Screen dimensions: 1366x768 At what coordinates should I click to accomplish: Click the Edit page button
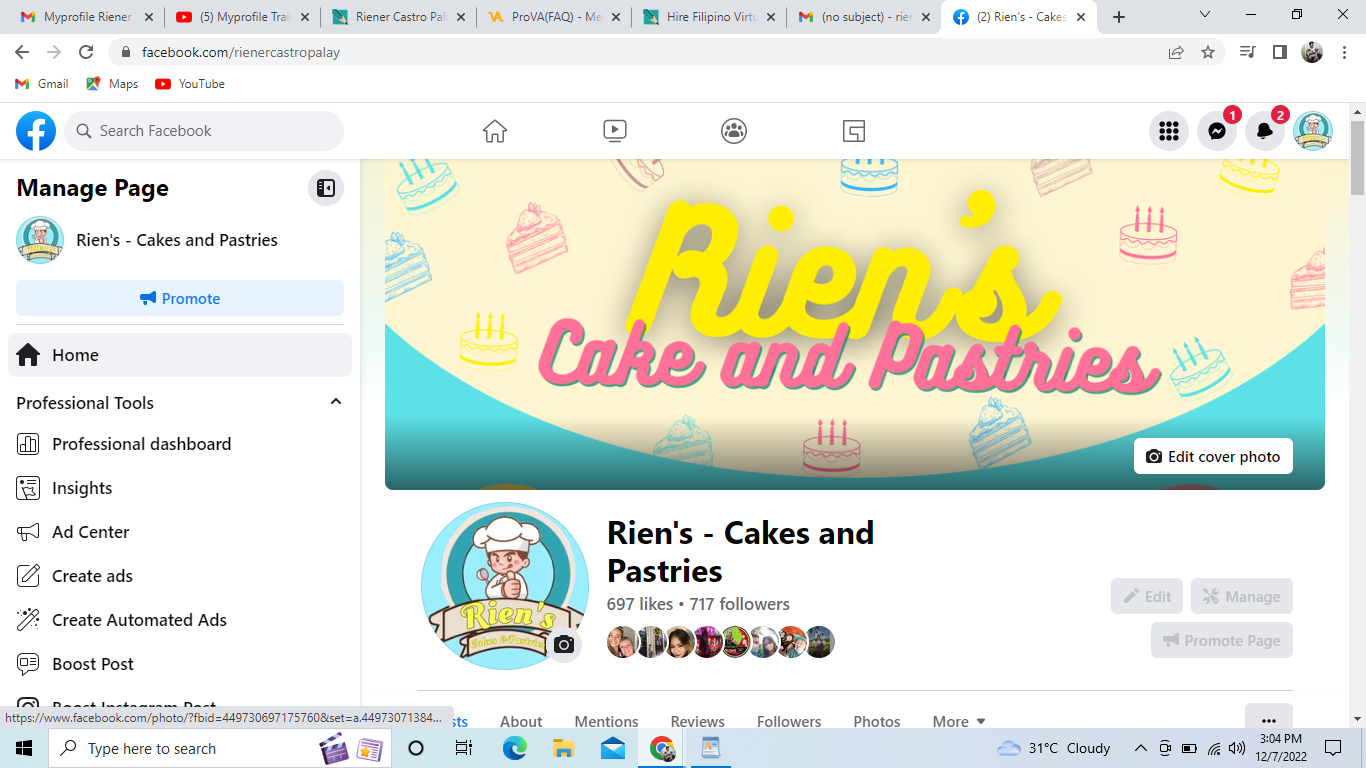pyautogui.click(x=1147, y=596)
